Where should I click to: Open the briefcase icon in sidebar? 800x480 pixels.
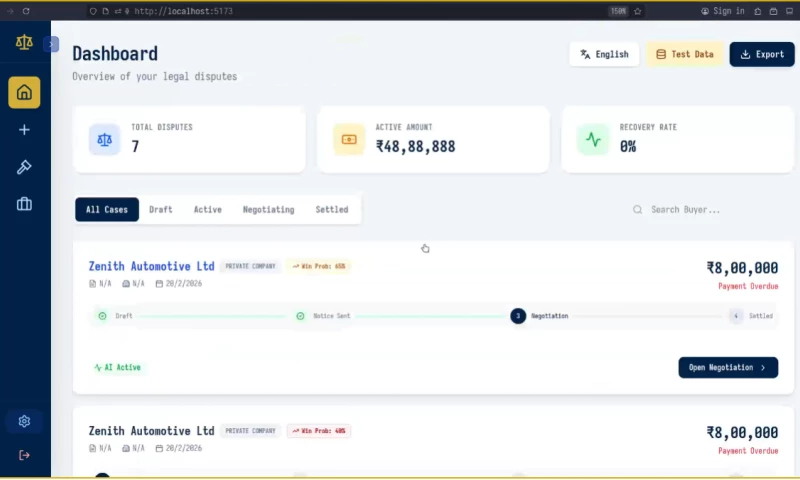24,204
